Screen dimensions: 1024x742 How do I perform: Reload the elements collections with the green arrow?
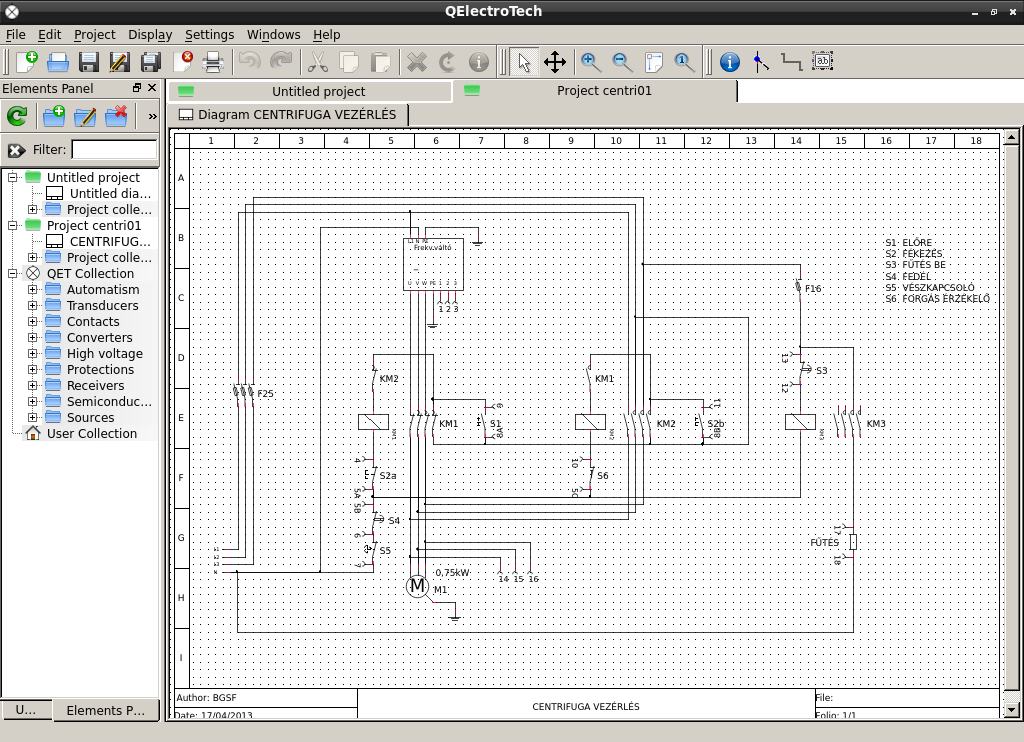17,116
